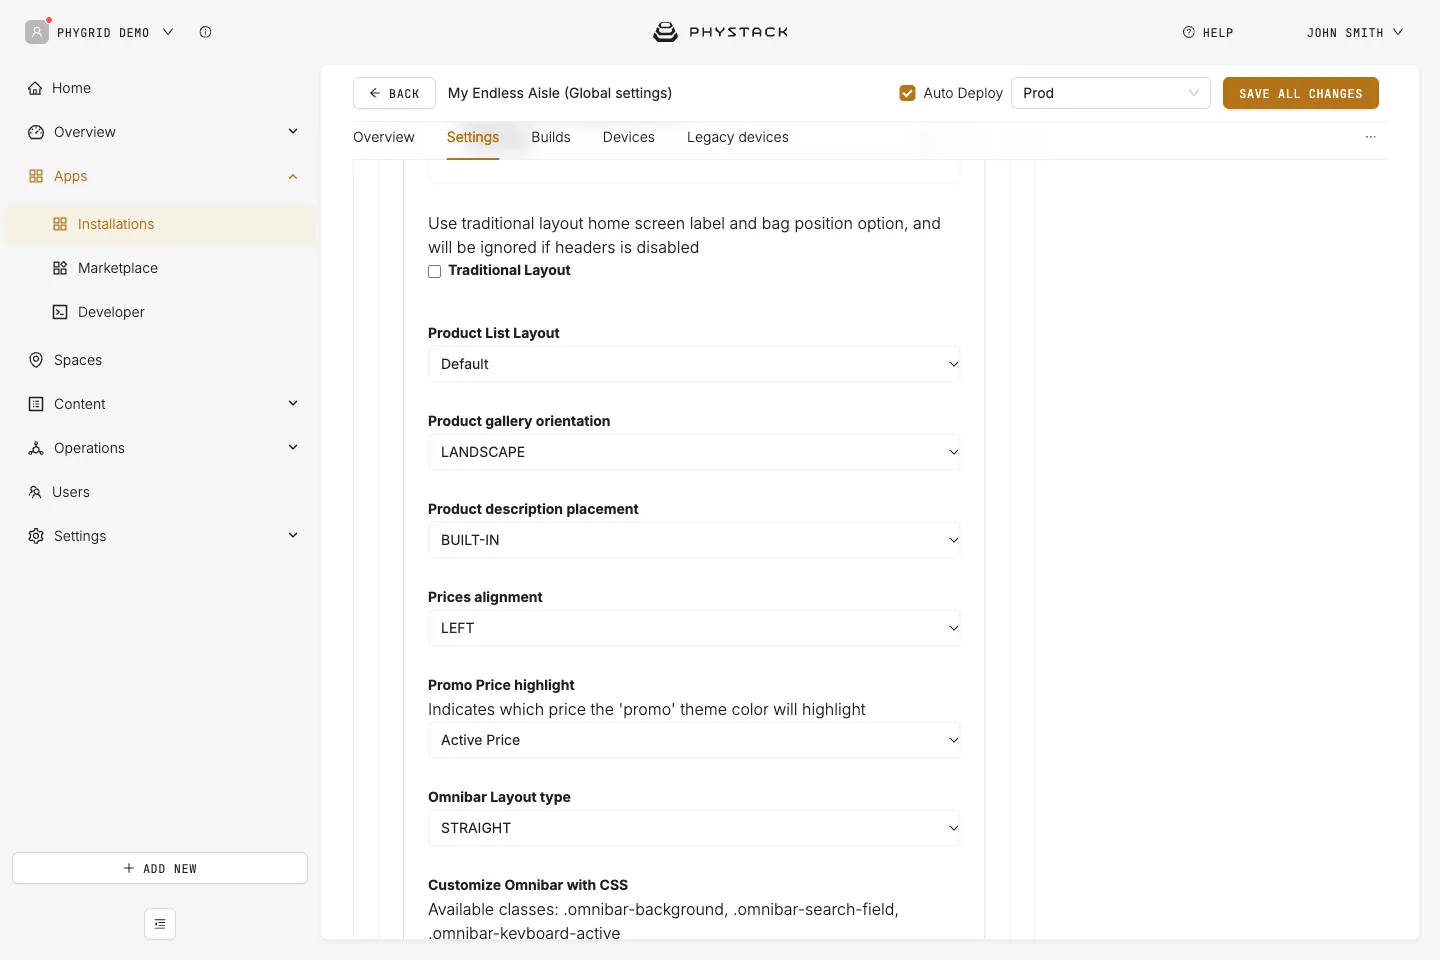Click the Operations network icon
This screenshot has width=1440, height=960.
pos(36,448)
